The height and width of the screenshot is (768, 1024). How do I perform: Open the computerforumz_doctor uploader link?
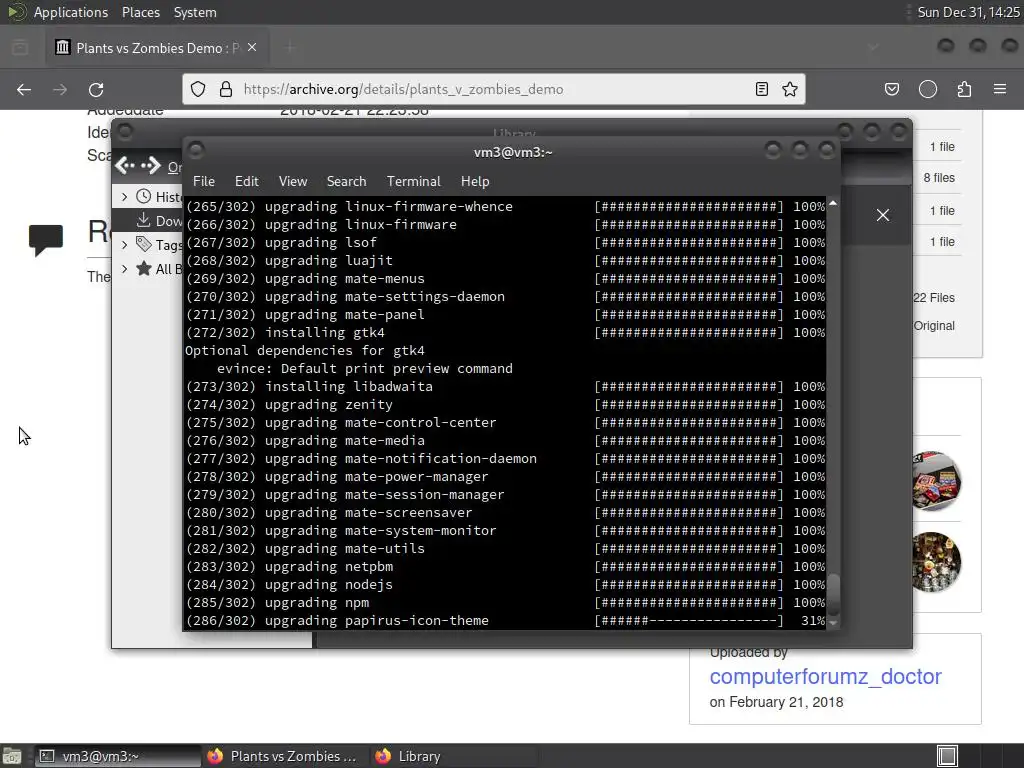click(x=825, y=677)
